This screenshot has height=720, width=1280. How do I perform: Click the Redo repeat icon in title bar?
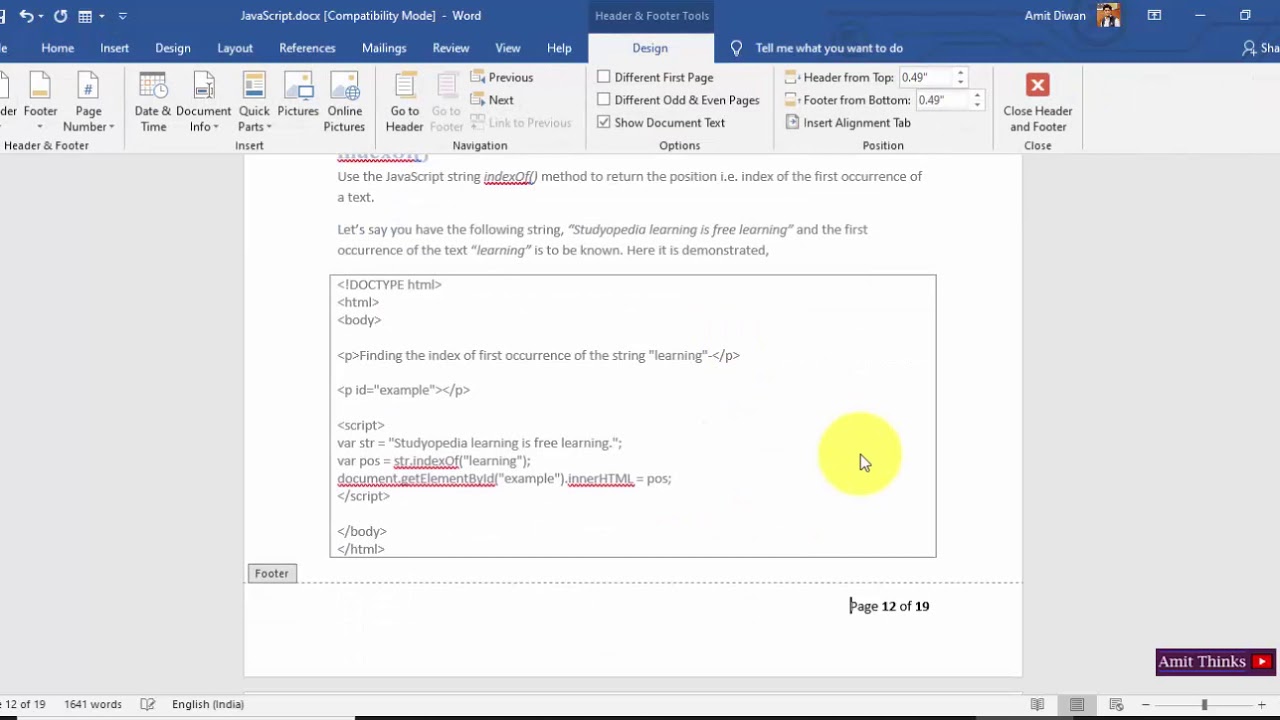click(x=60, y=16)
